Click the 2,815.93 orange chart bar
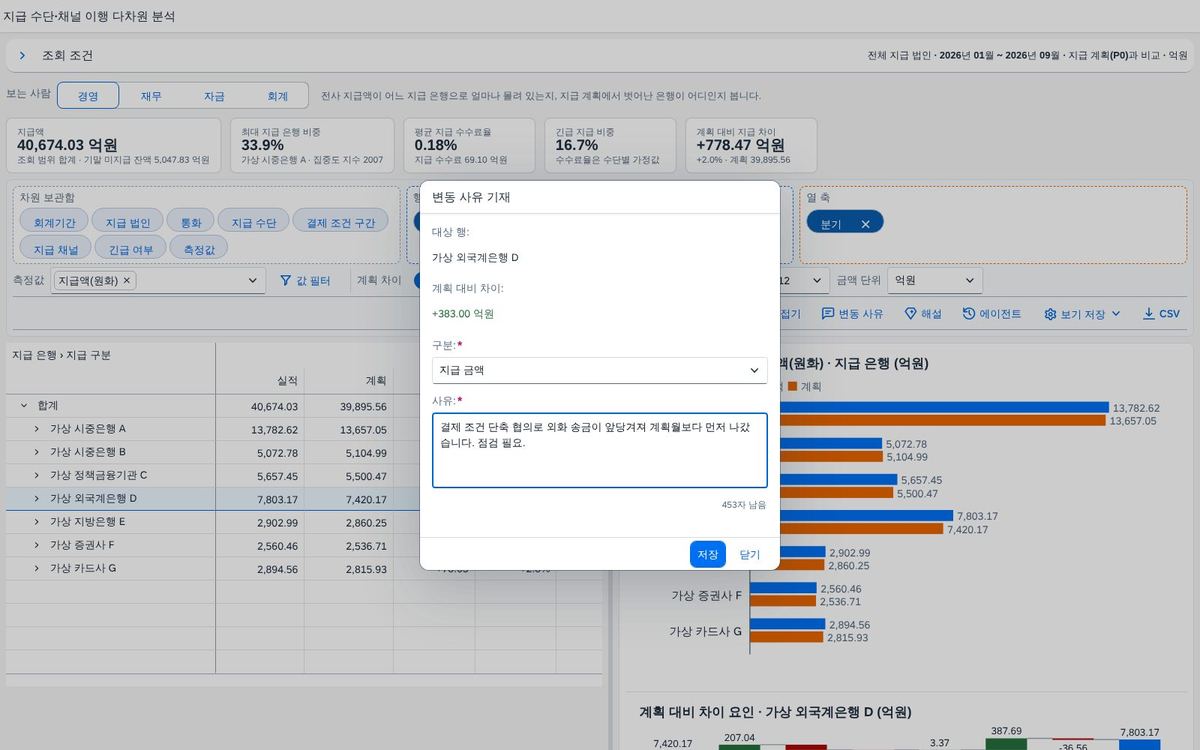The height and width of the screenshot is (750, 1200). click(787, 637)
